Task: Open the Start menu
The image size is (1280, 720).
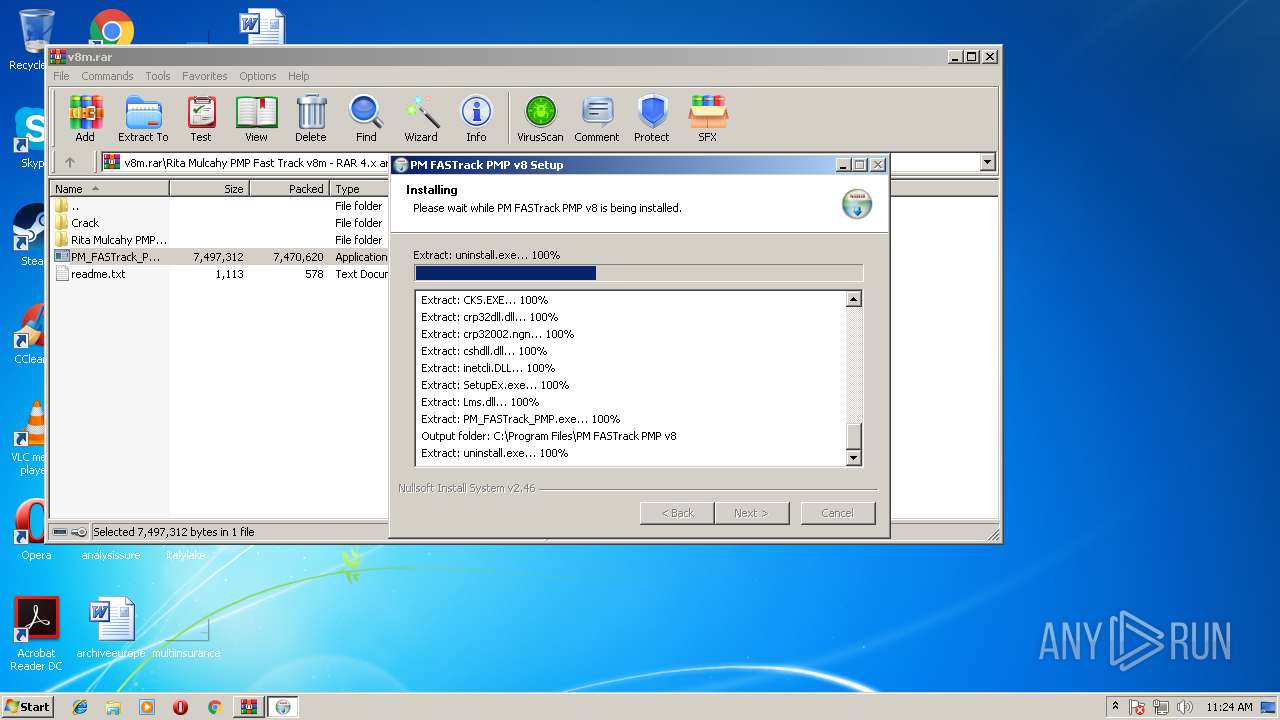Action: coord(27,706)
